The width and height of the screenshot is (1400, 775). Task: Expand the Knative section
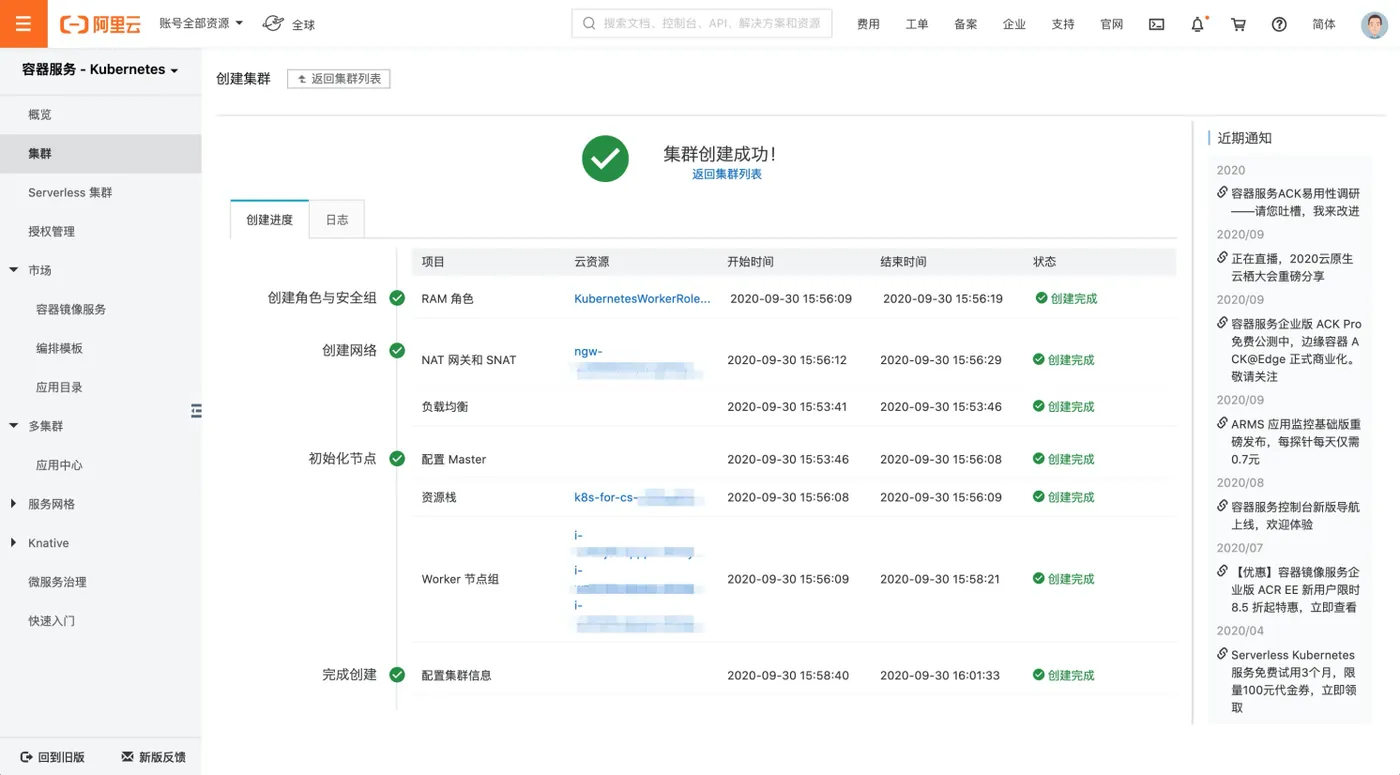(14, 543)
